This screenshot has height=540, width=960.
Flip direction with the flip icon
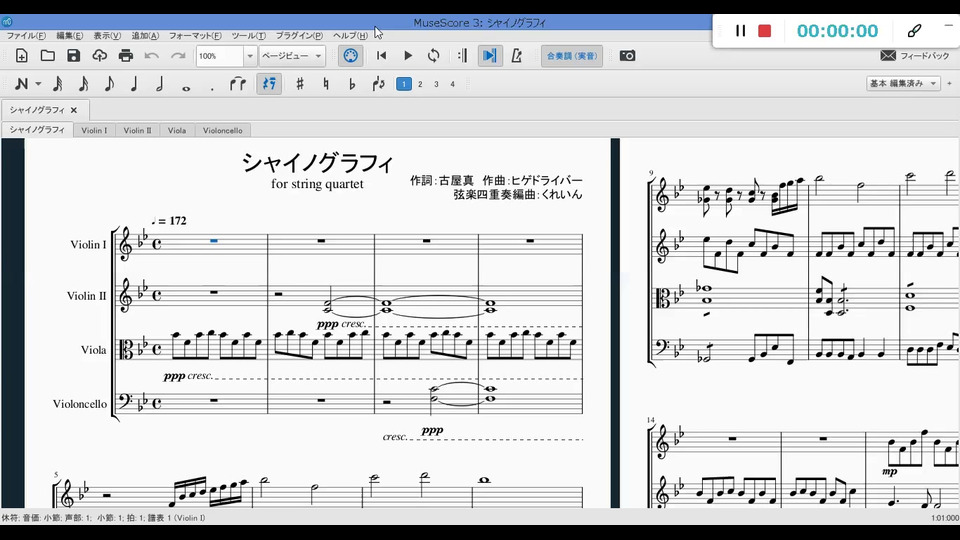(378, 84)
